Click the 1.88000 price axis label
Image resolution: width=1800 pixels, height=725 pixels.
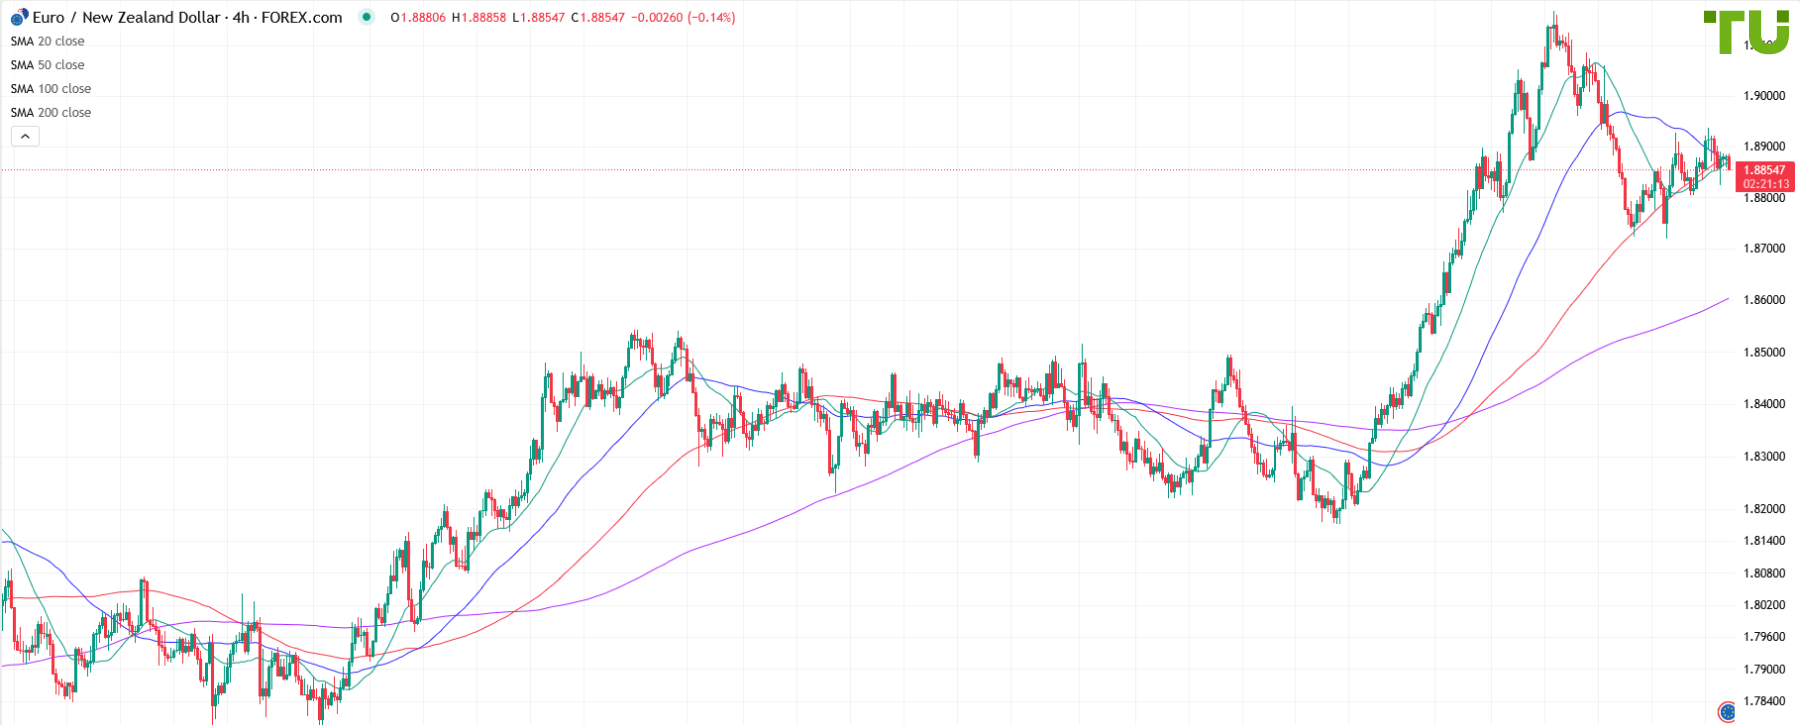tap(1764, 198)
